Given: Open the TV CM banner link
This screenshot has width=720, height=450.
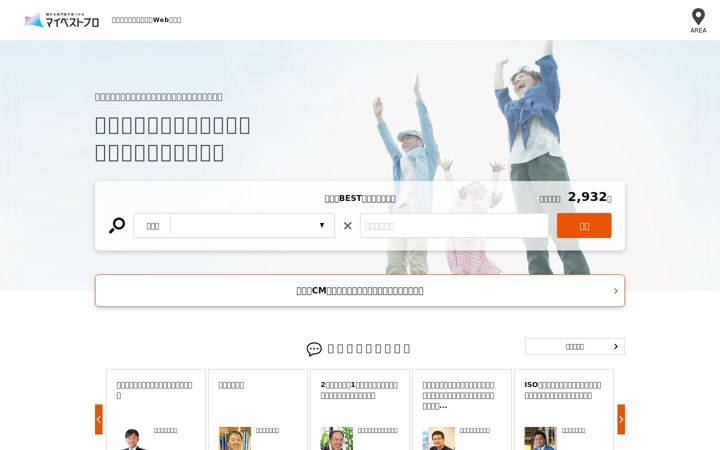Looking at the screenshot, I should coord(360,291).
